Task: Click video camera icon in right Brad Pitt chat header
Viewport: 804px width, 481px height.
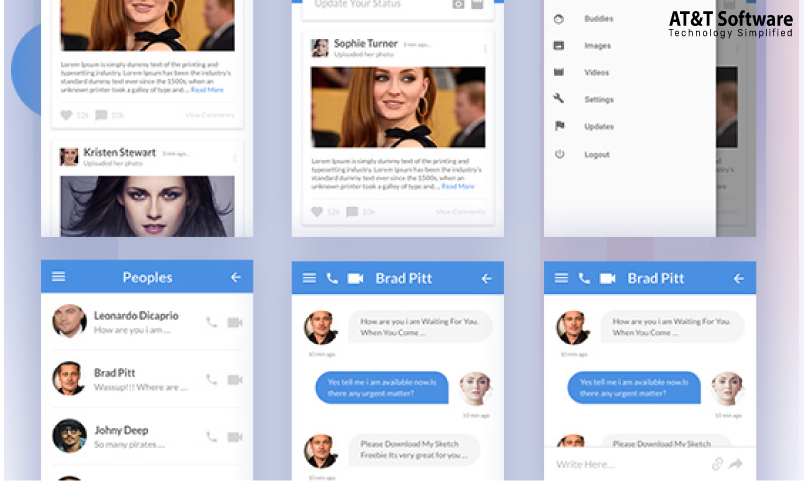Action: 608,278
